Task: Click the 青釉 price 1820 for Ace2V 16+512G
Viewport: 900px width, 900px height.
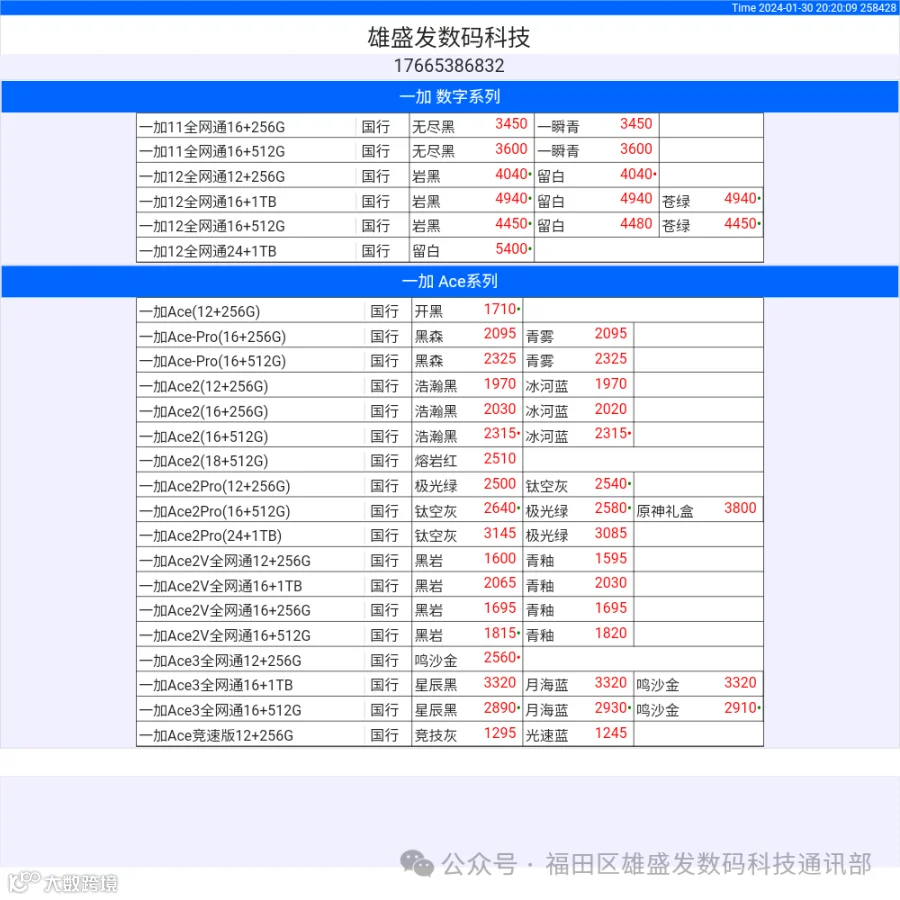Action: click(611, 633)
